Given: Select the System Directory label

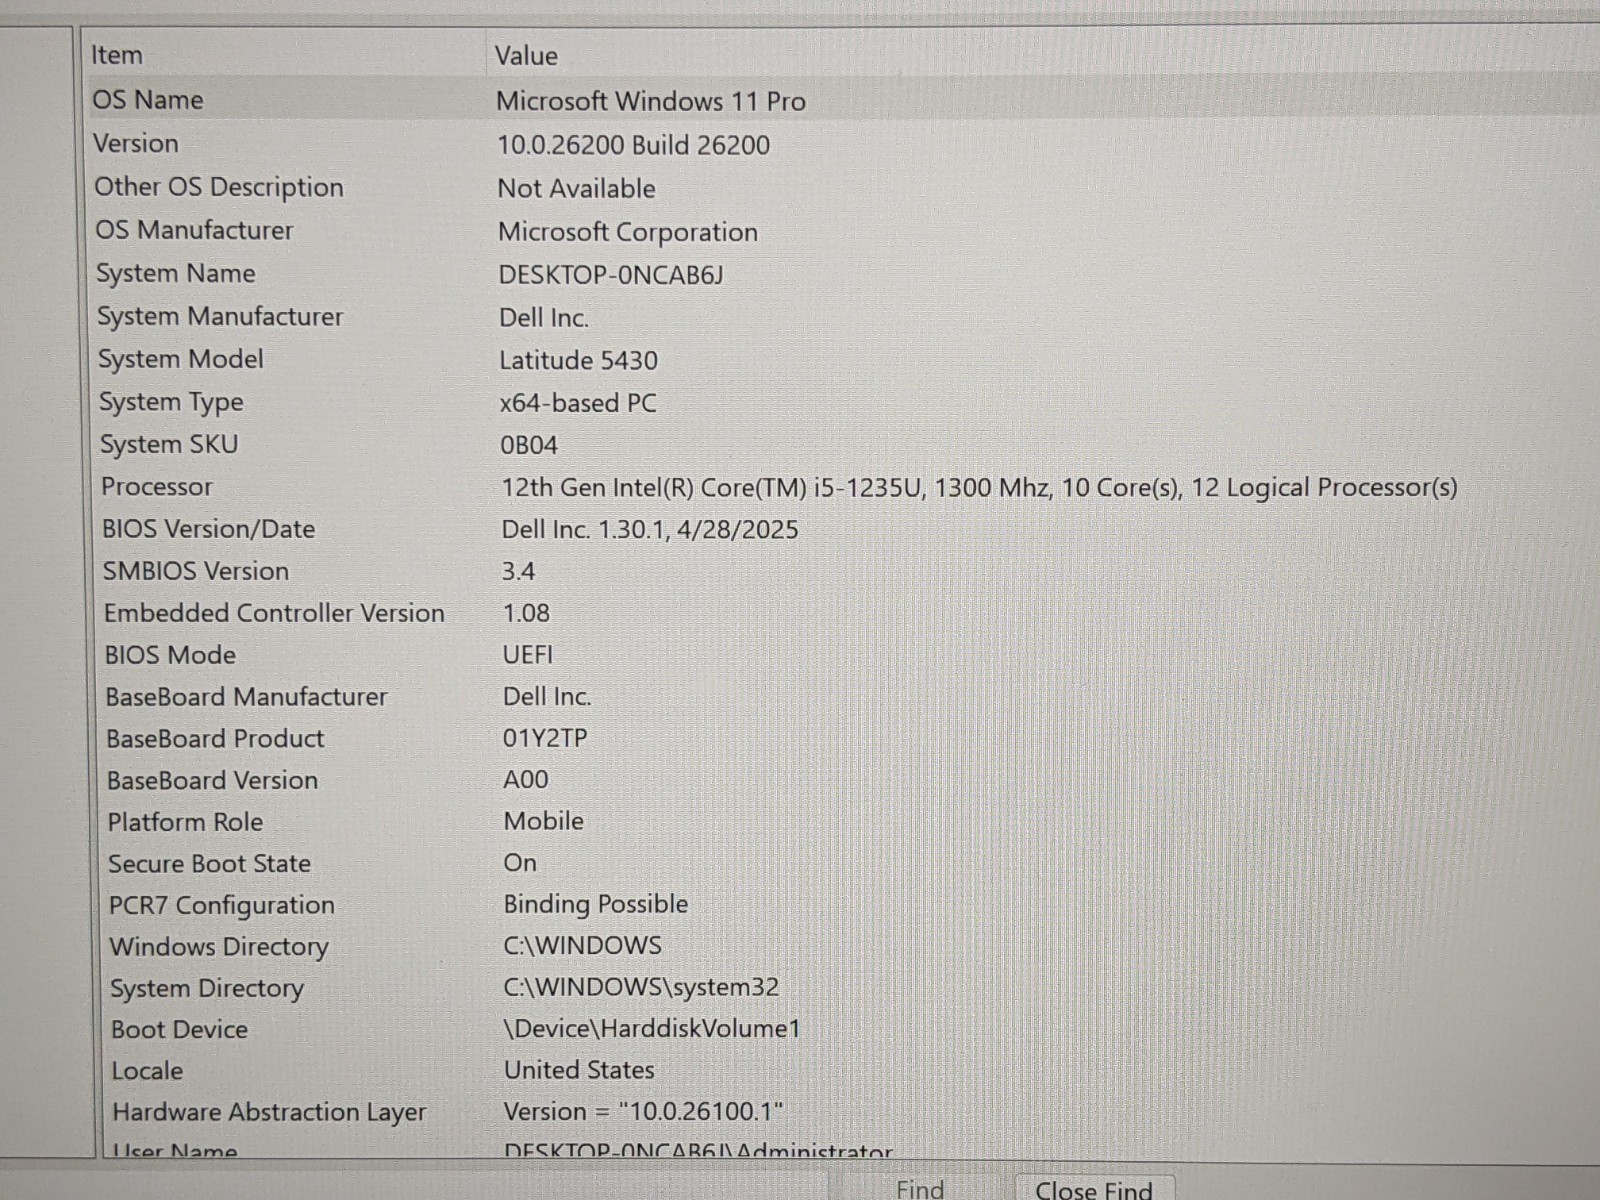Looking at the screenshot, I should (207, 989).
